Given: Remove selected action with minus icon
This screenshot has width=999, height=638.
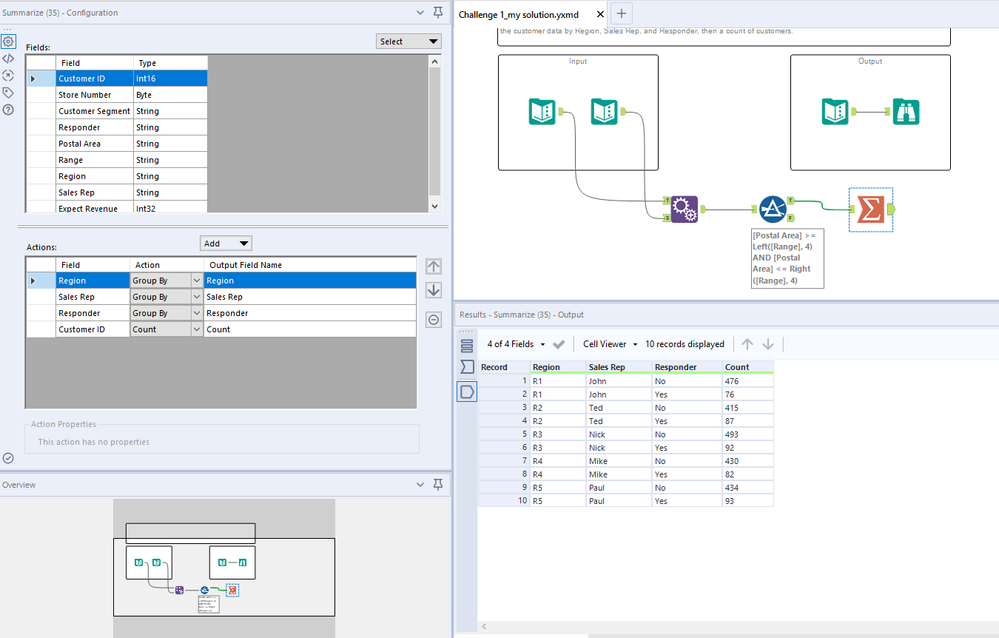Looking at the screenshot, I should 433,320.
